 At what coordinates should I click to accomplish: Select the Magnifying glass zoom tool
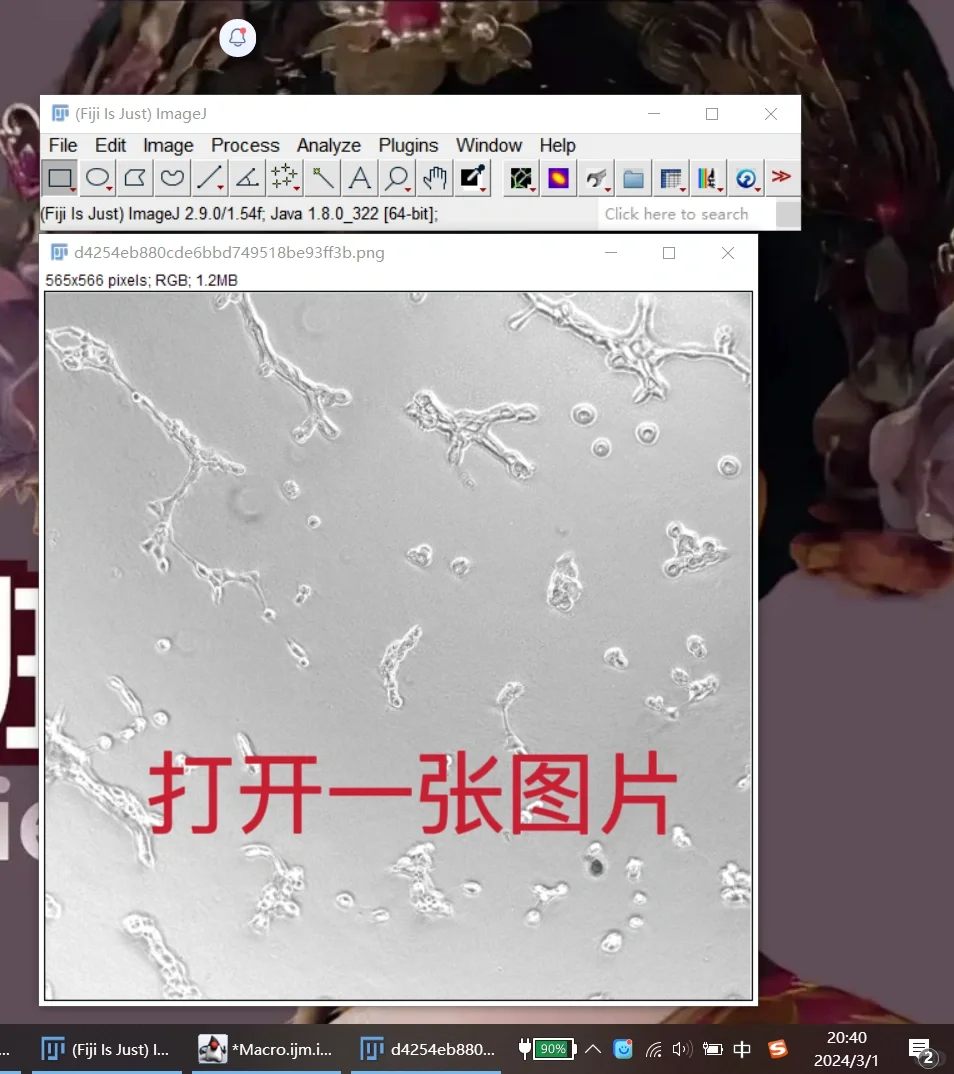tap(396, 177)
